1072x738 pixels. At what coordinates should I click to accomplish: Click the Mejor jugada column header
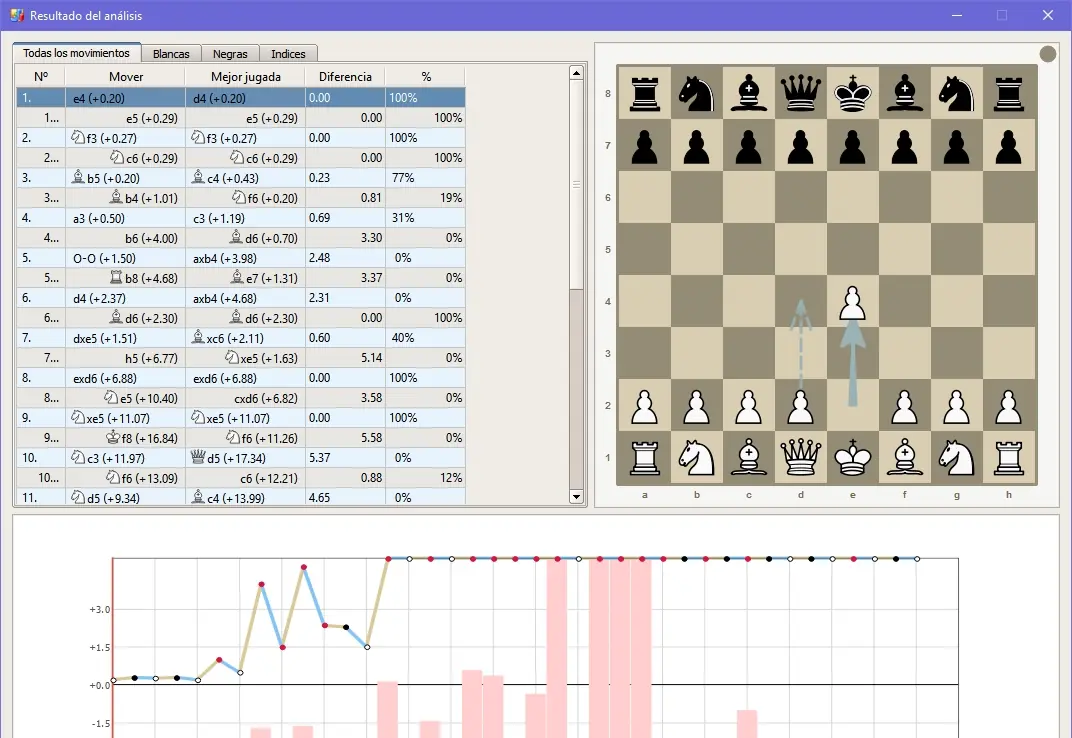pos(245,77)
